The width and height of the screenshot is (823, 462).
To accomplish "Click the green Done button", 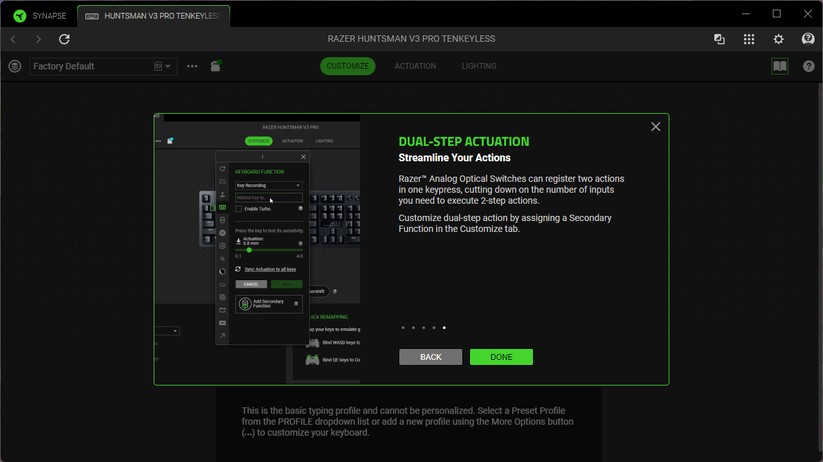I will 501,357.
